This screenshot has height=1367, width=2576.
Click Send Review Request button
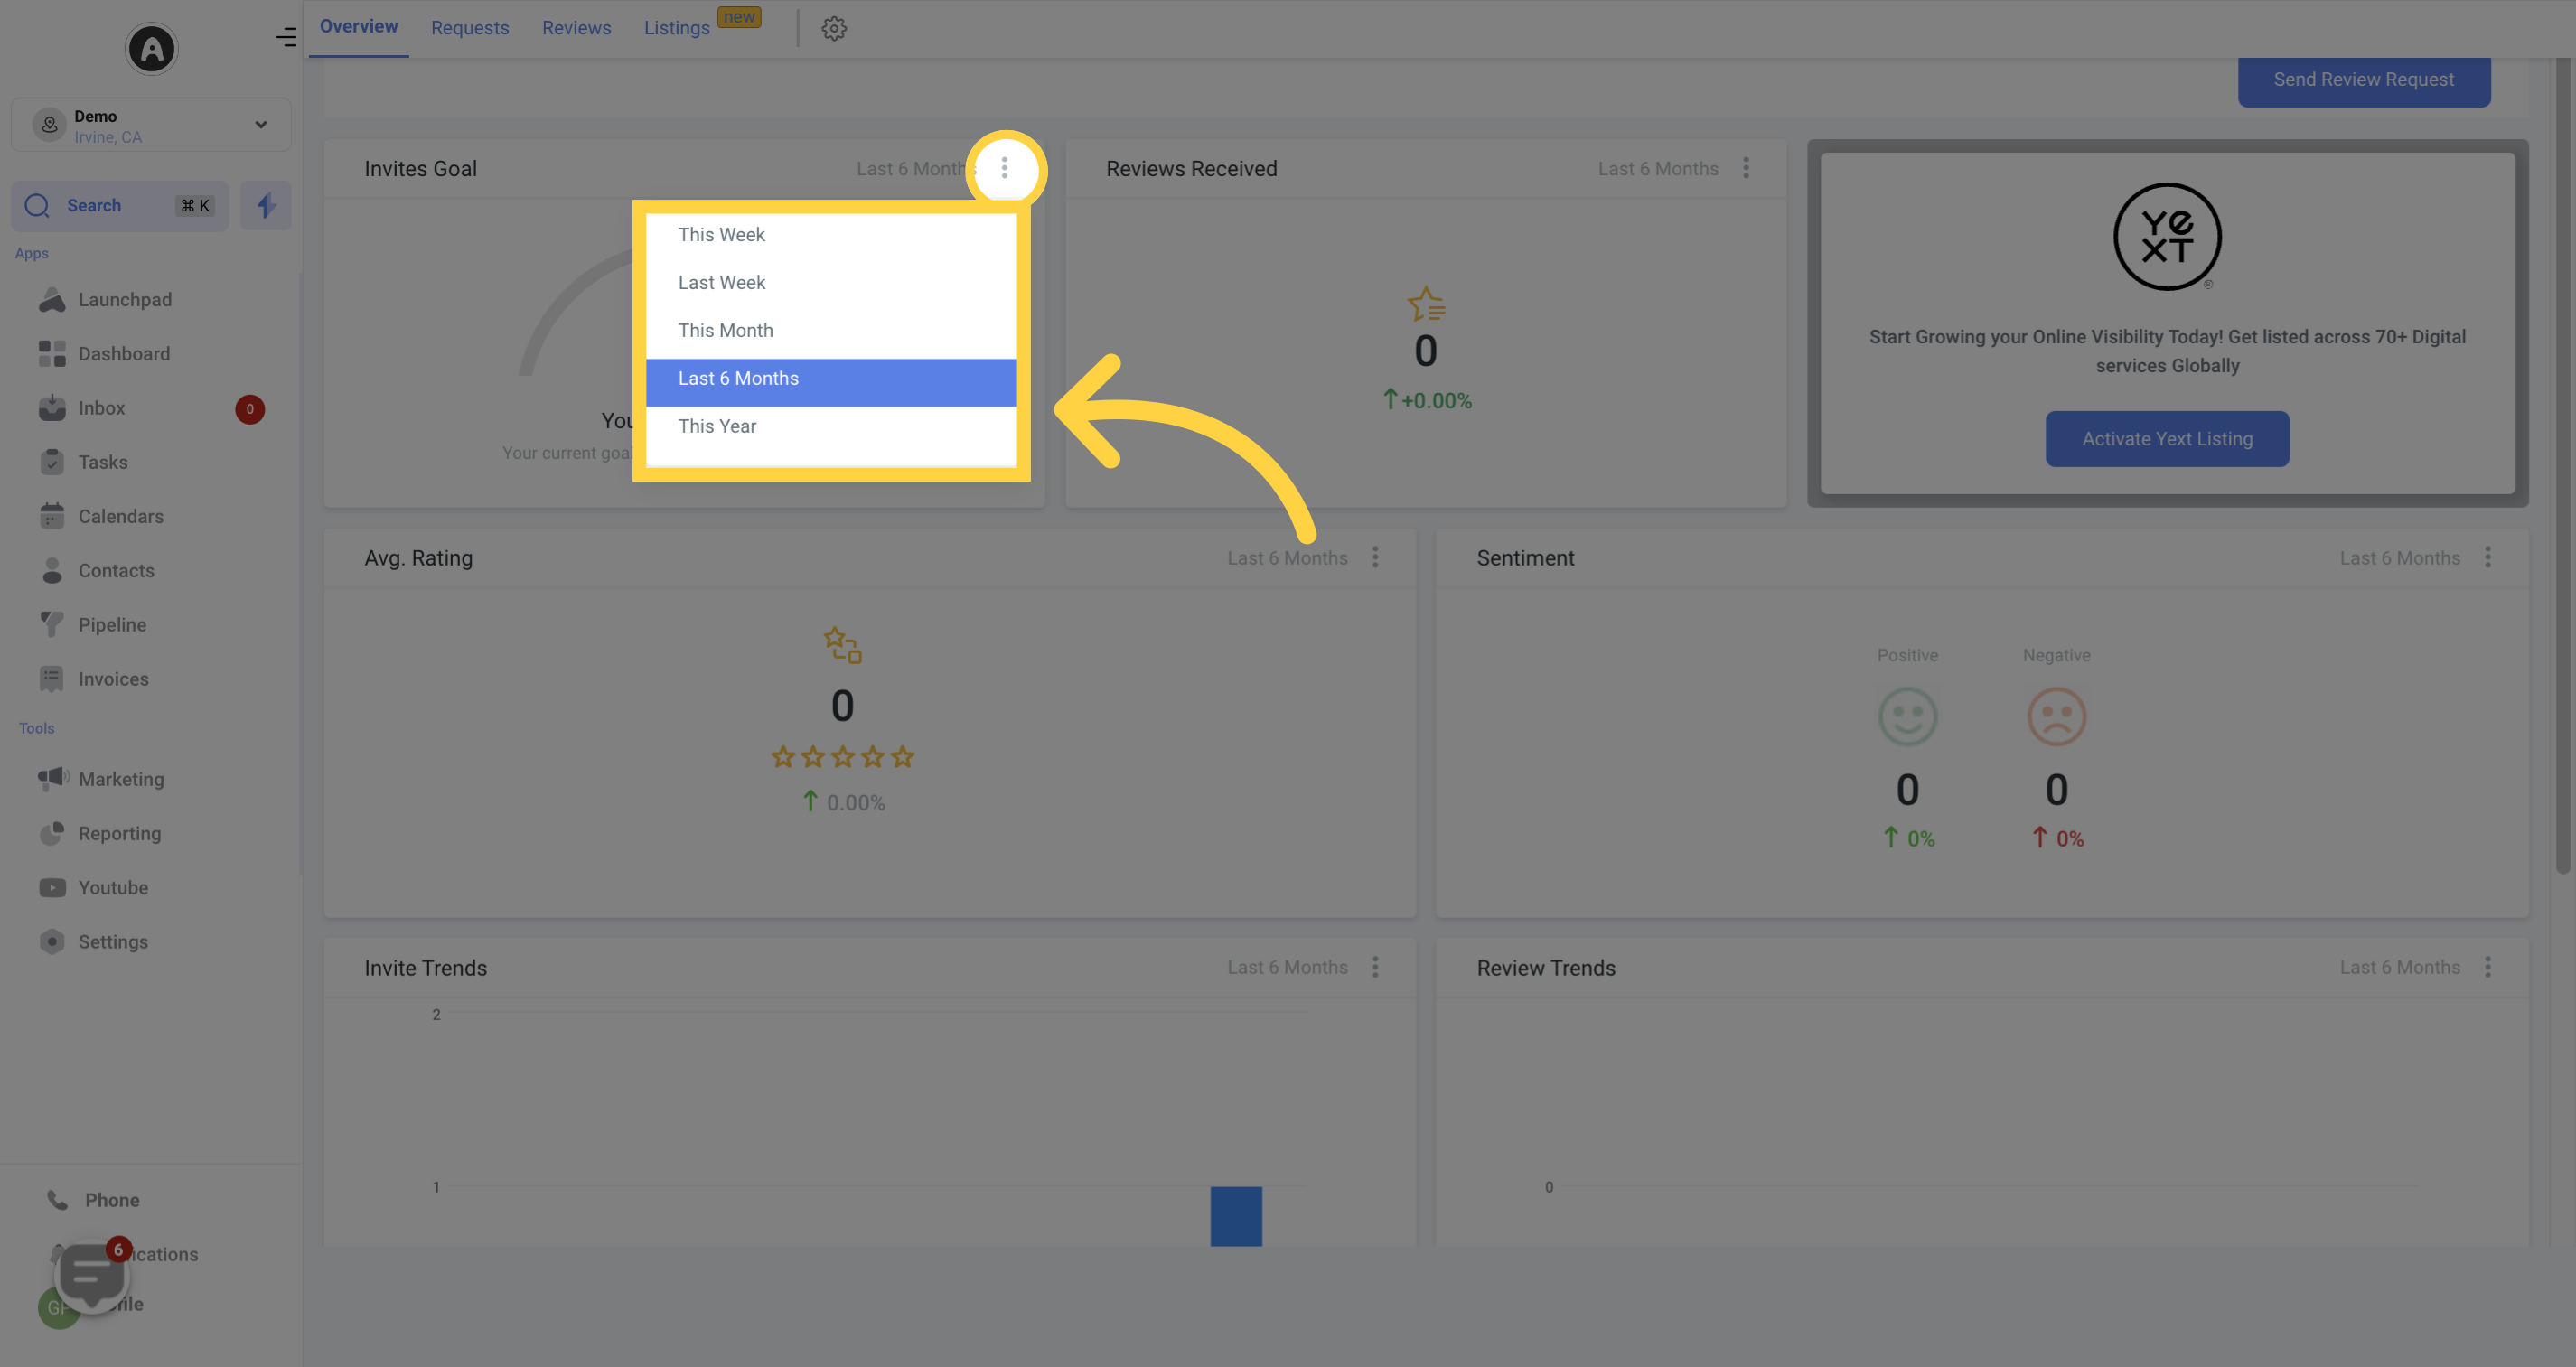[x=2363, y=80]
